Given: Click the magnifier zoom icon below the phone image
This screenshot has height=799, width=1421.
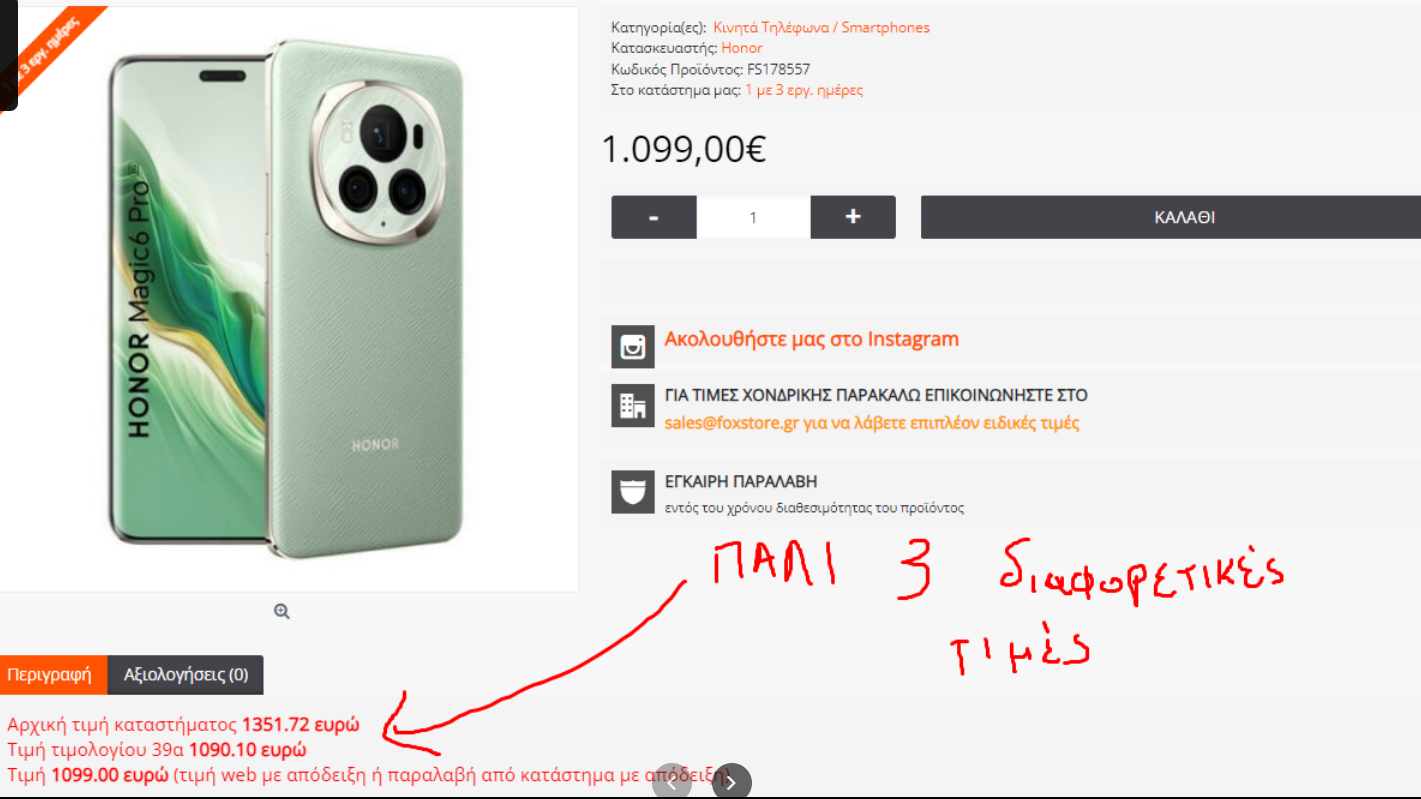Looking at the screenshot, I should tap(282, 611).
